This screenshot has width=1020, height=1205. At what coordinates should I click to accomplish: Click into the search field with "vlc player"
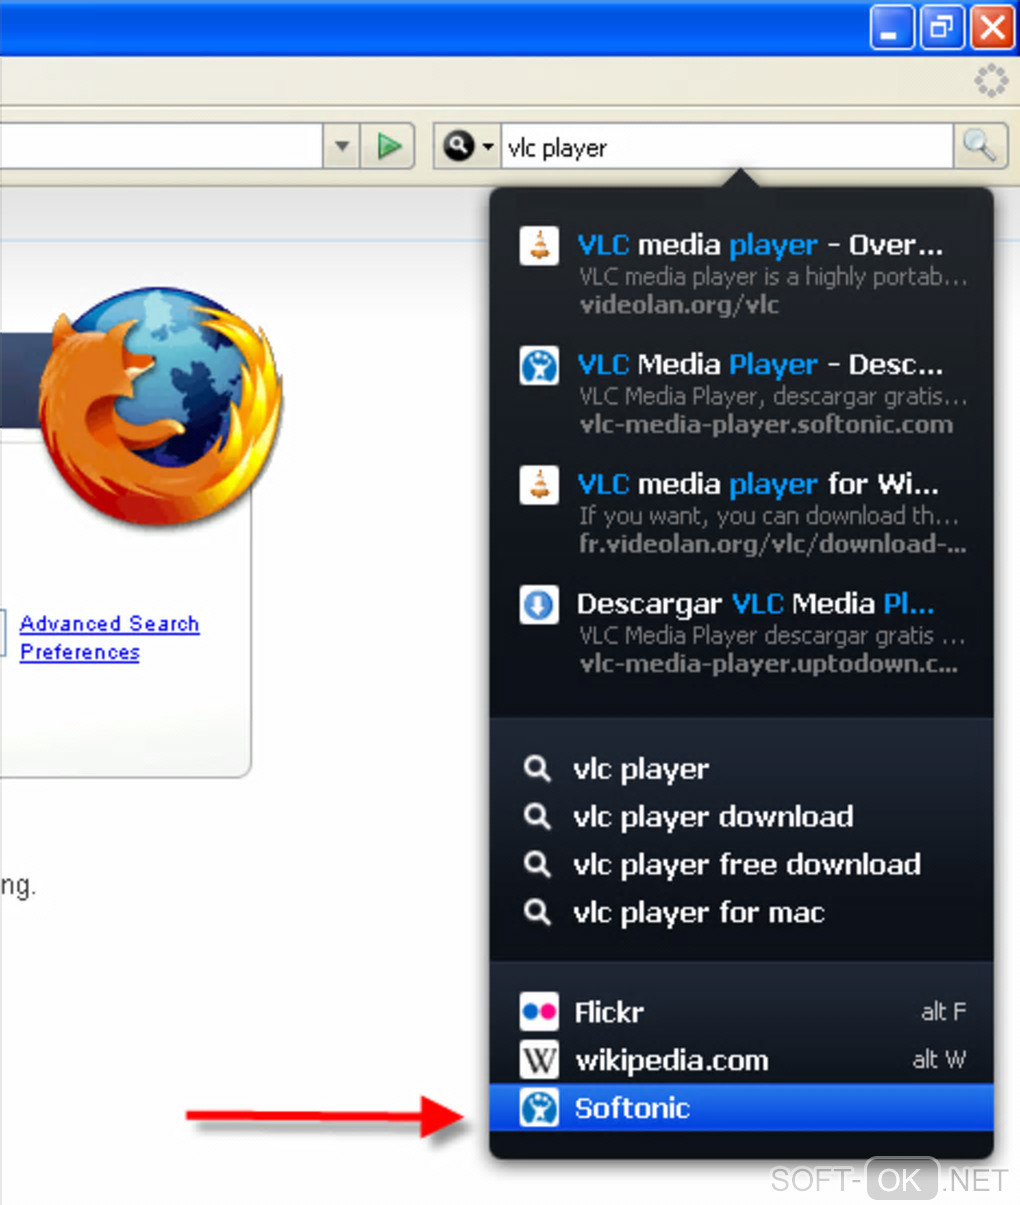tap(726, 147)
